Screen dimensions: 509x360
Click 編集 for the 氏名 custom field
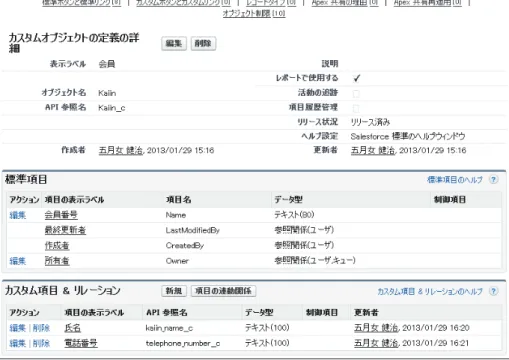coord(18,328)
